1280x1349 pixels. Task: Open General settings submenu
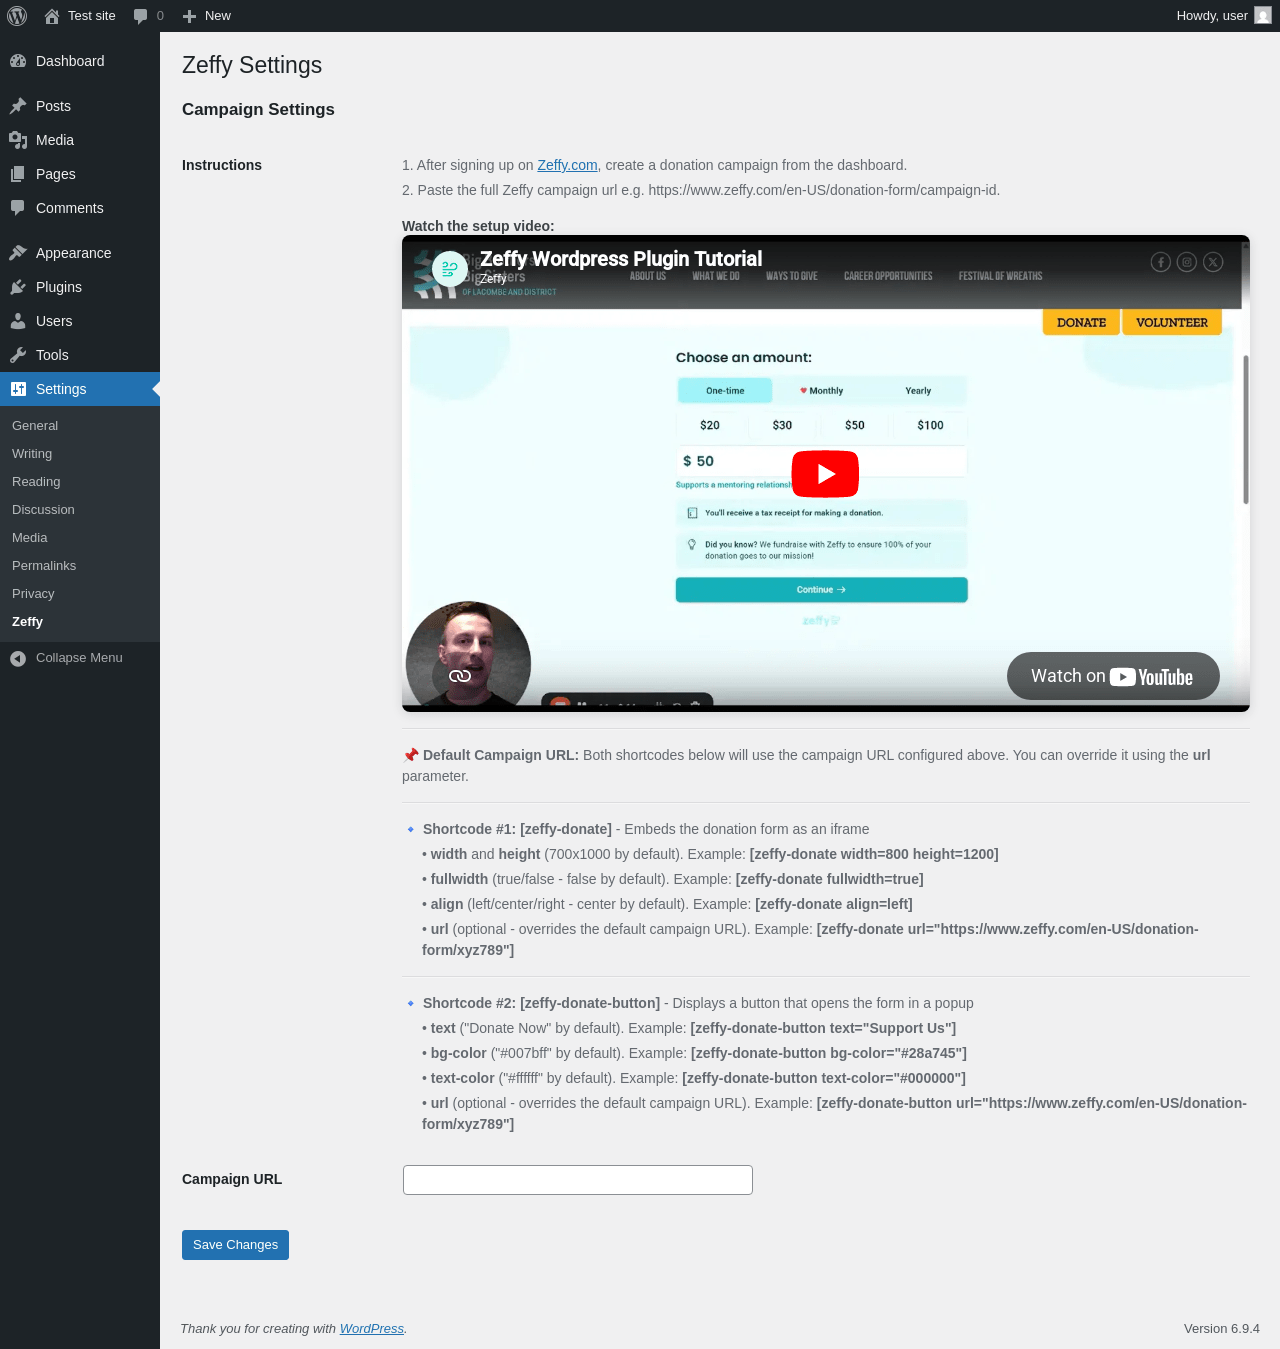pos(35,426)
